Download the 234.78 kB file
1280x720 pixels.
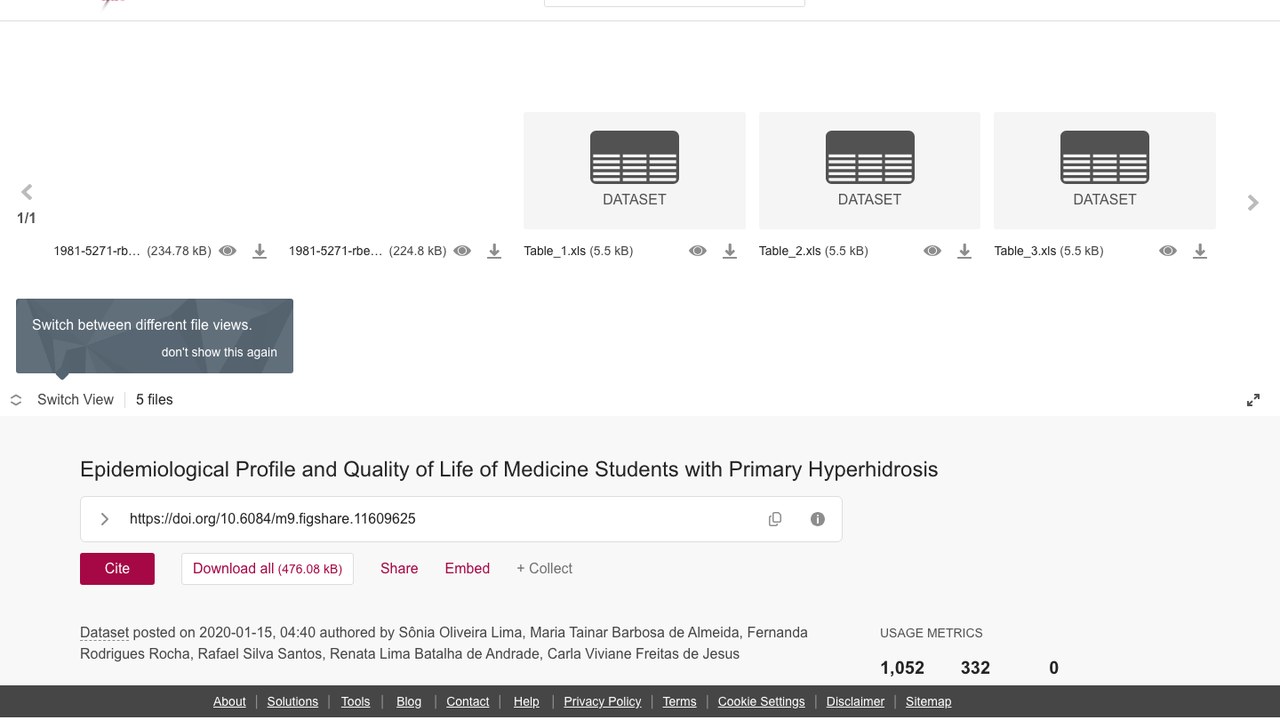tap(259, 251)
